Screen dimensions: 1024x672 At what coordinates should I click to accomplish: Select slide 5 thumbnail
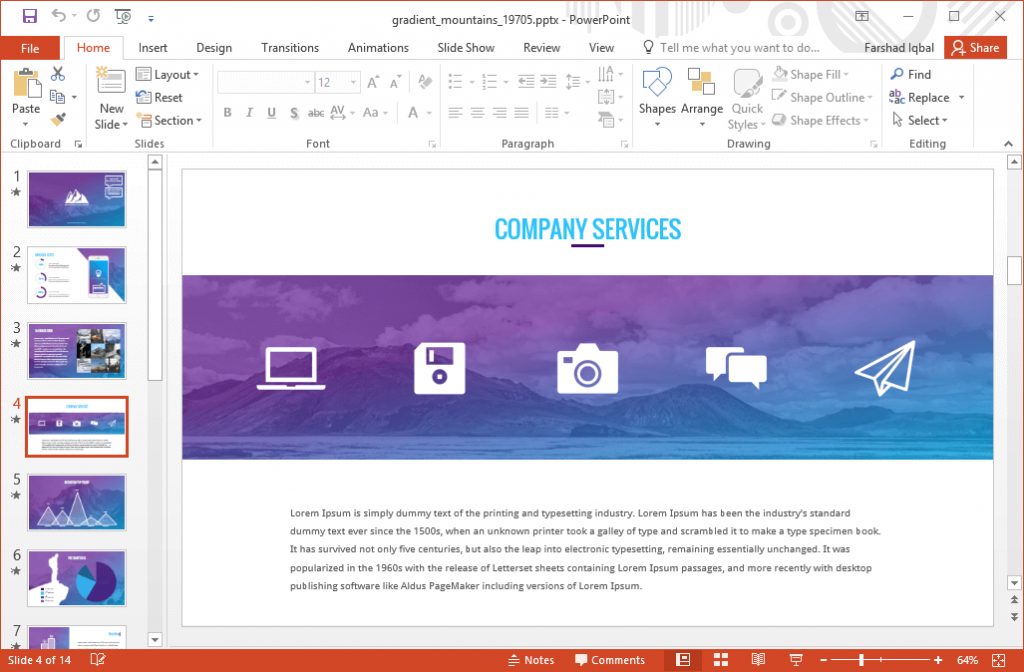[x=76, y=502]
